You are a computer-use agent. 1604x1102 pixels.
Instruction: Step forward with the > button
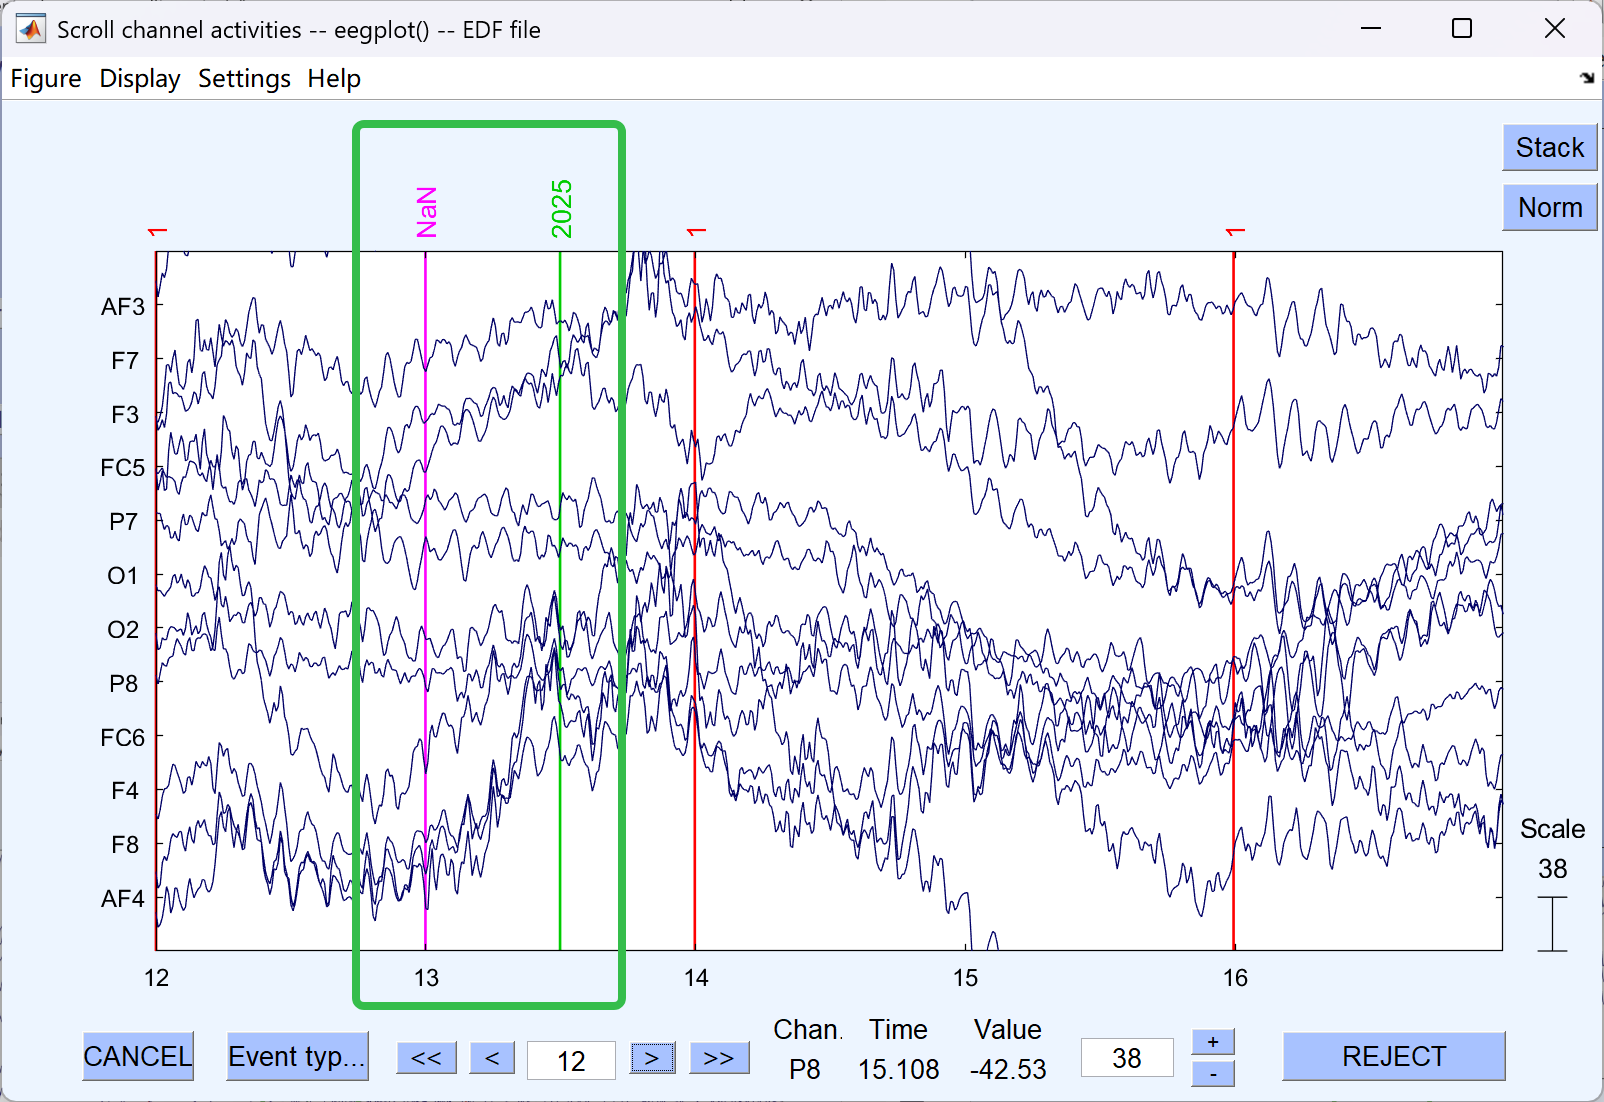click(x=652, y=1058)
